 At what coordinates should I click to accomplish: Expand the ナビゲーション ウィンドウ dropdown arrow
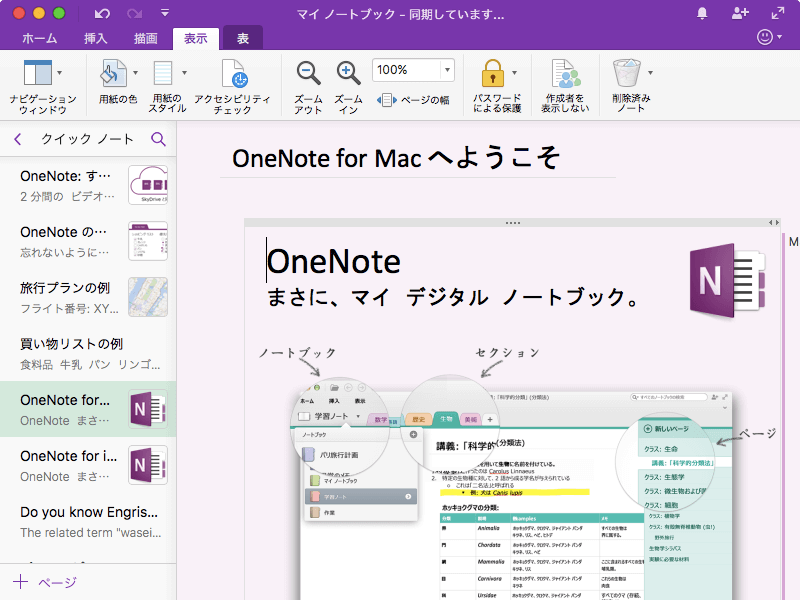pyautogui.click(x=60, y=73)
